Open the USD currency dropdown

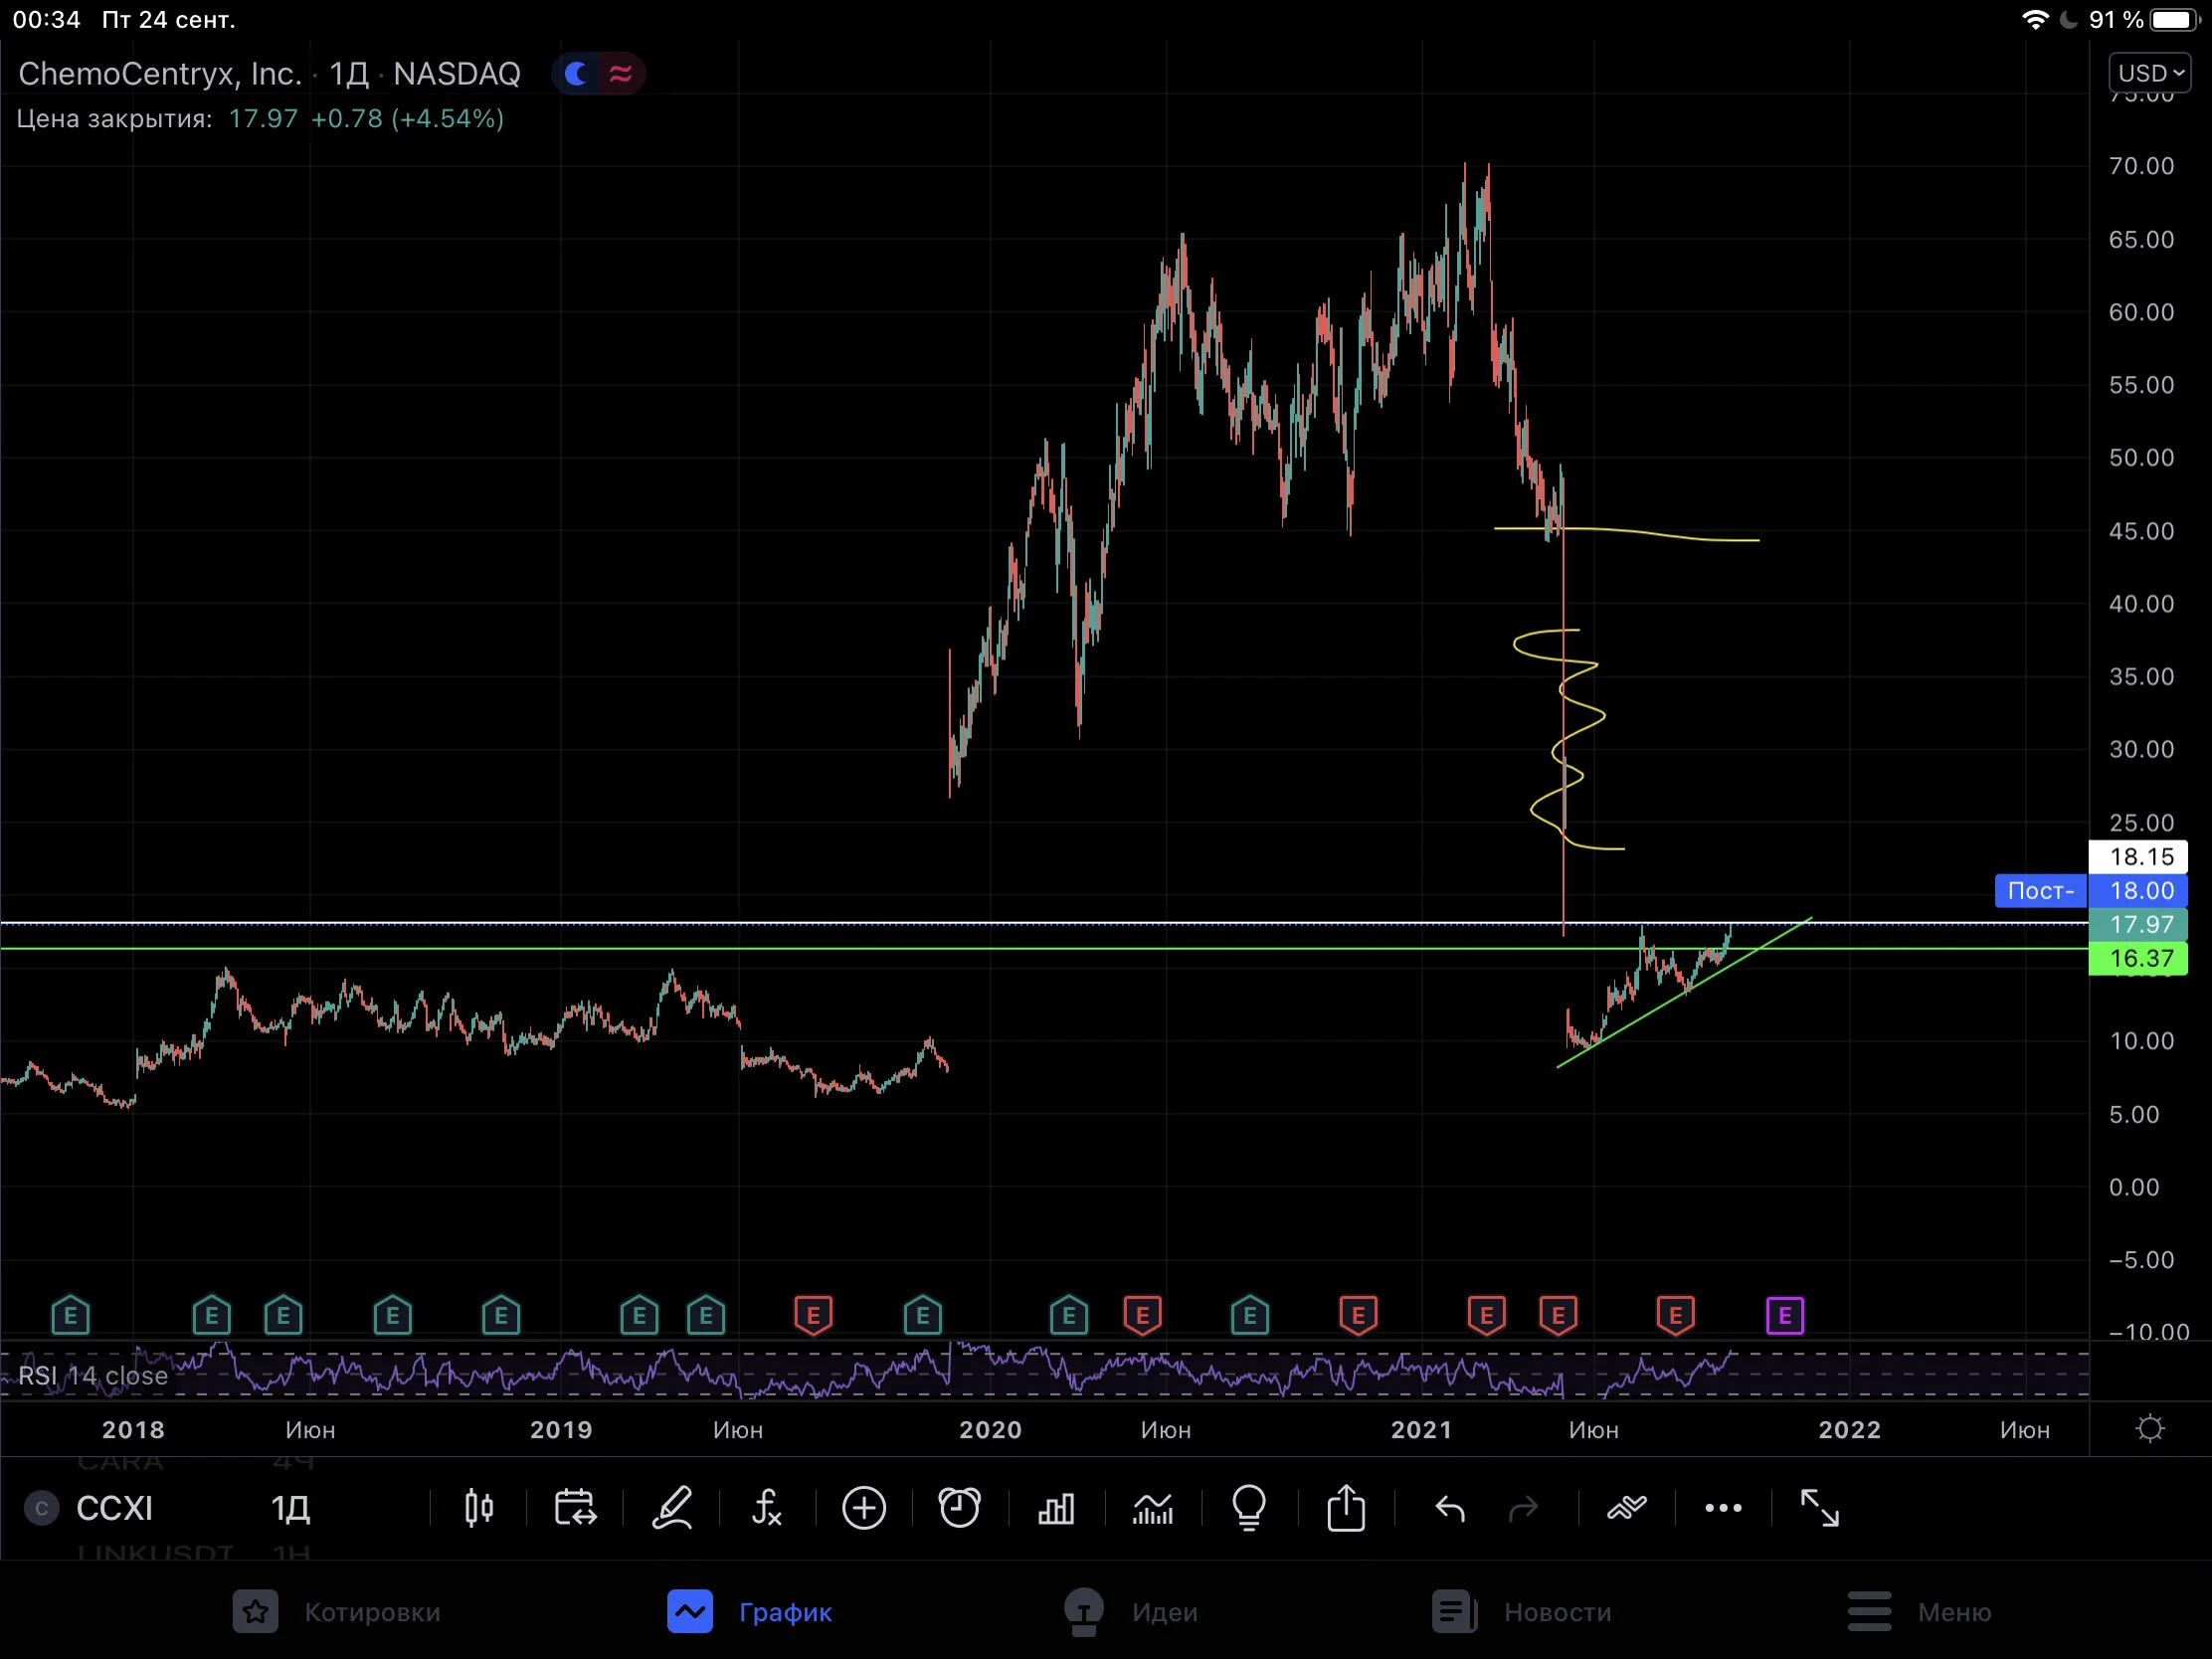coord(2150,73)
